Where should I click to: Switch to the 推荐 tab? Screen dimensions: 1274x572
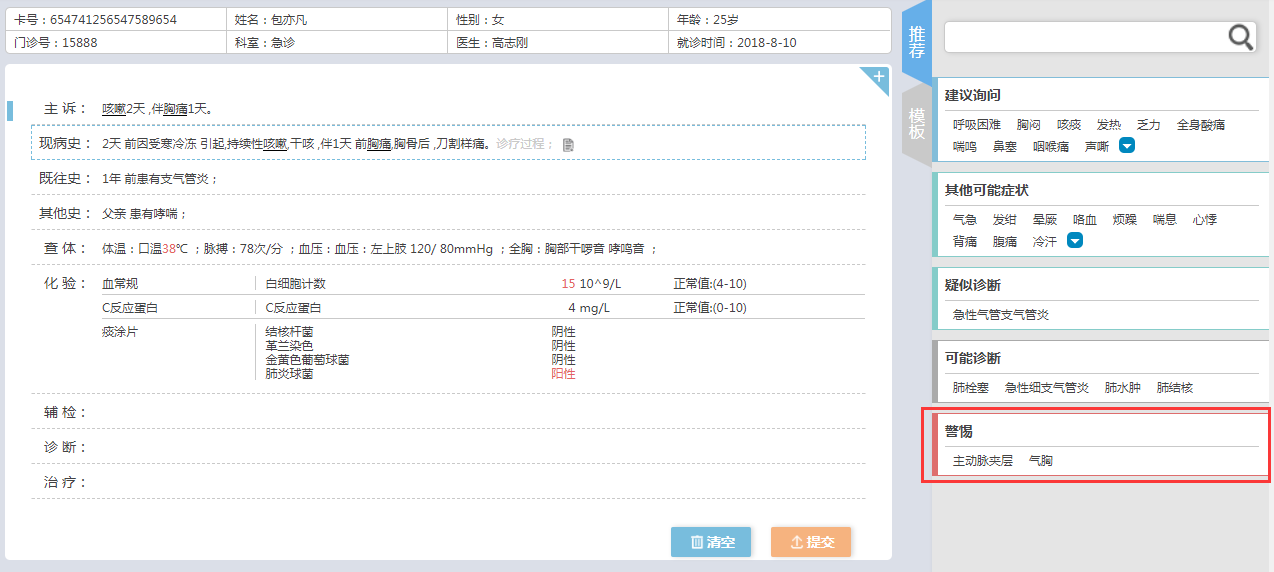pyautogui.click(x=916, y=44)
